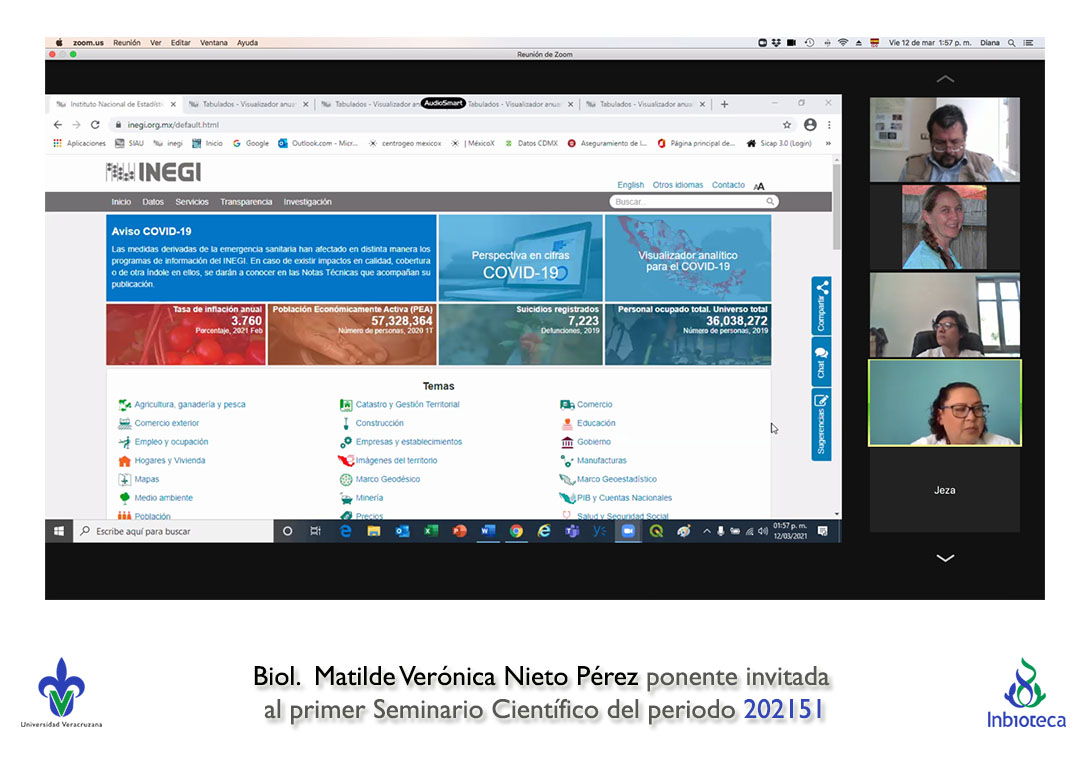
Task: Open the Sugerencias feedback side tab
Action: click(x=821, y=424)
